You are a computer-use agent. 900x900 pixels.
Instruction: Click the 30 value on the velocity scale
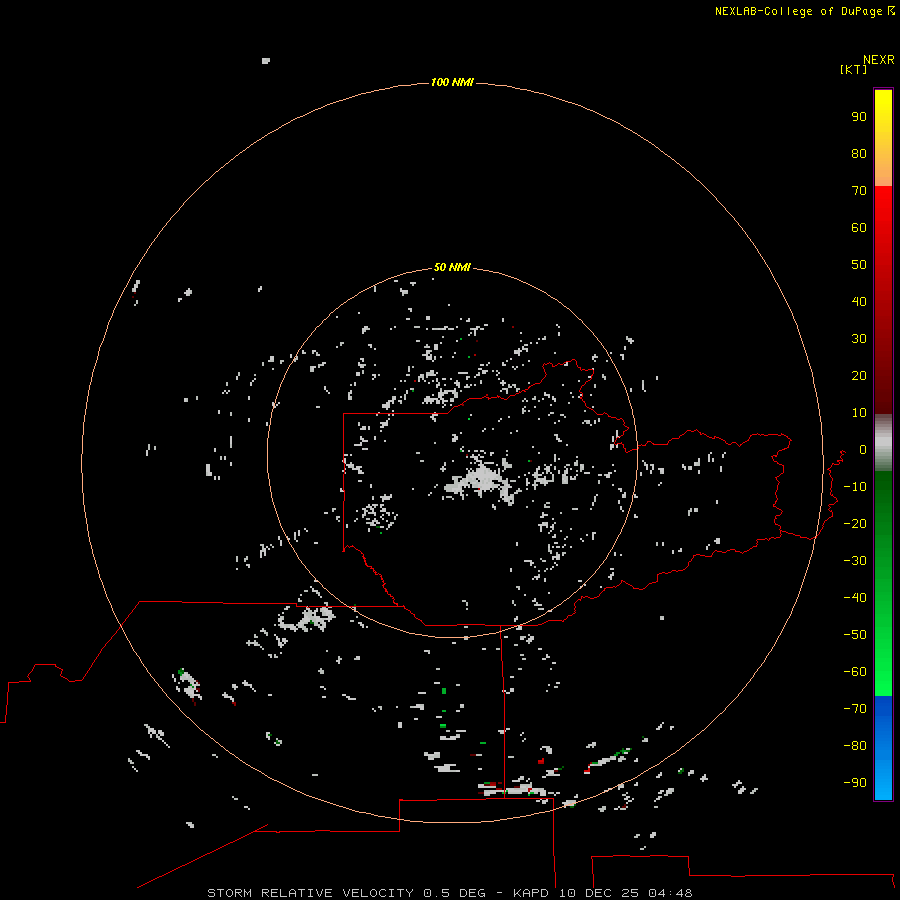[x=859, y=339]
